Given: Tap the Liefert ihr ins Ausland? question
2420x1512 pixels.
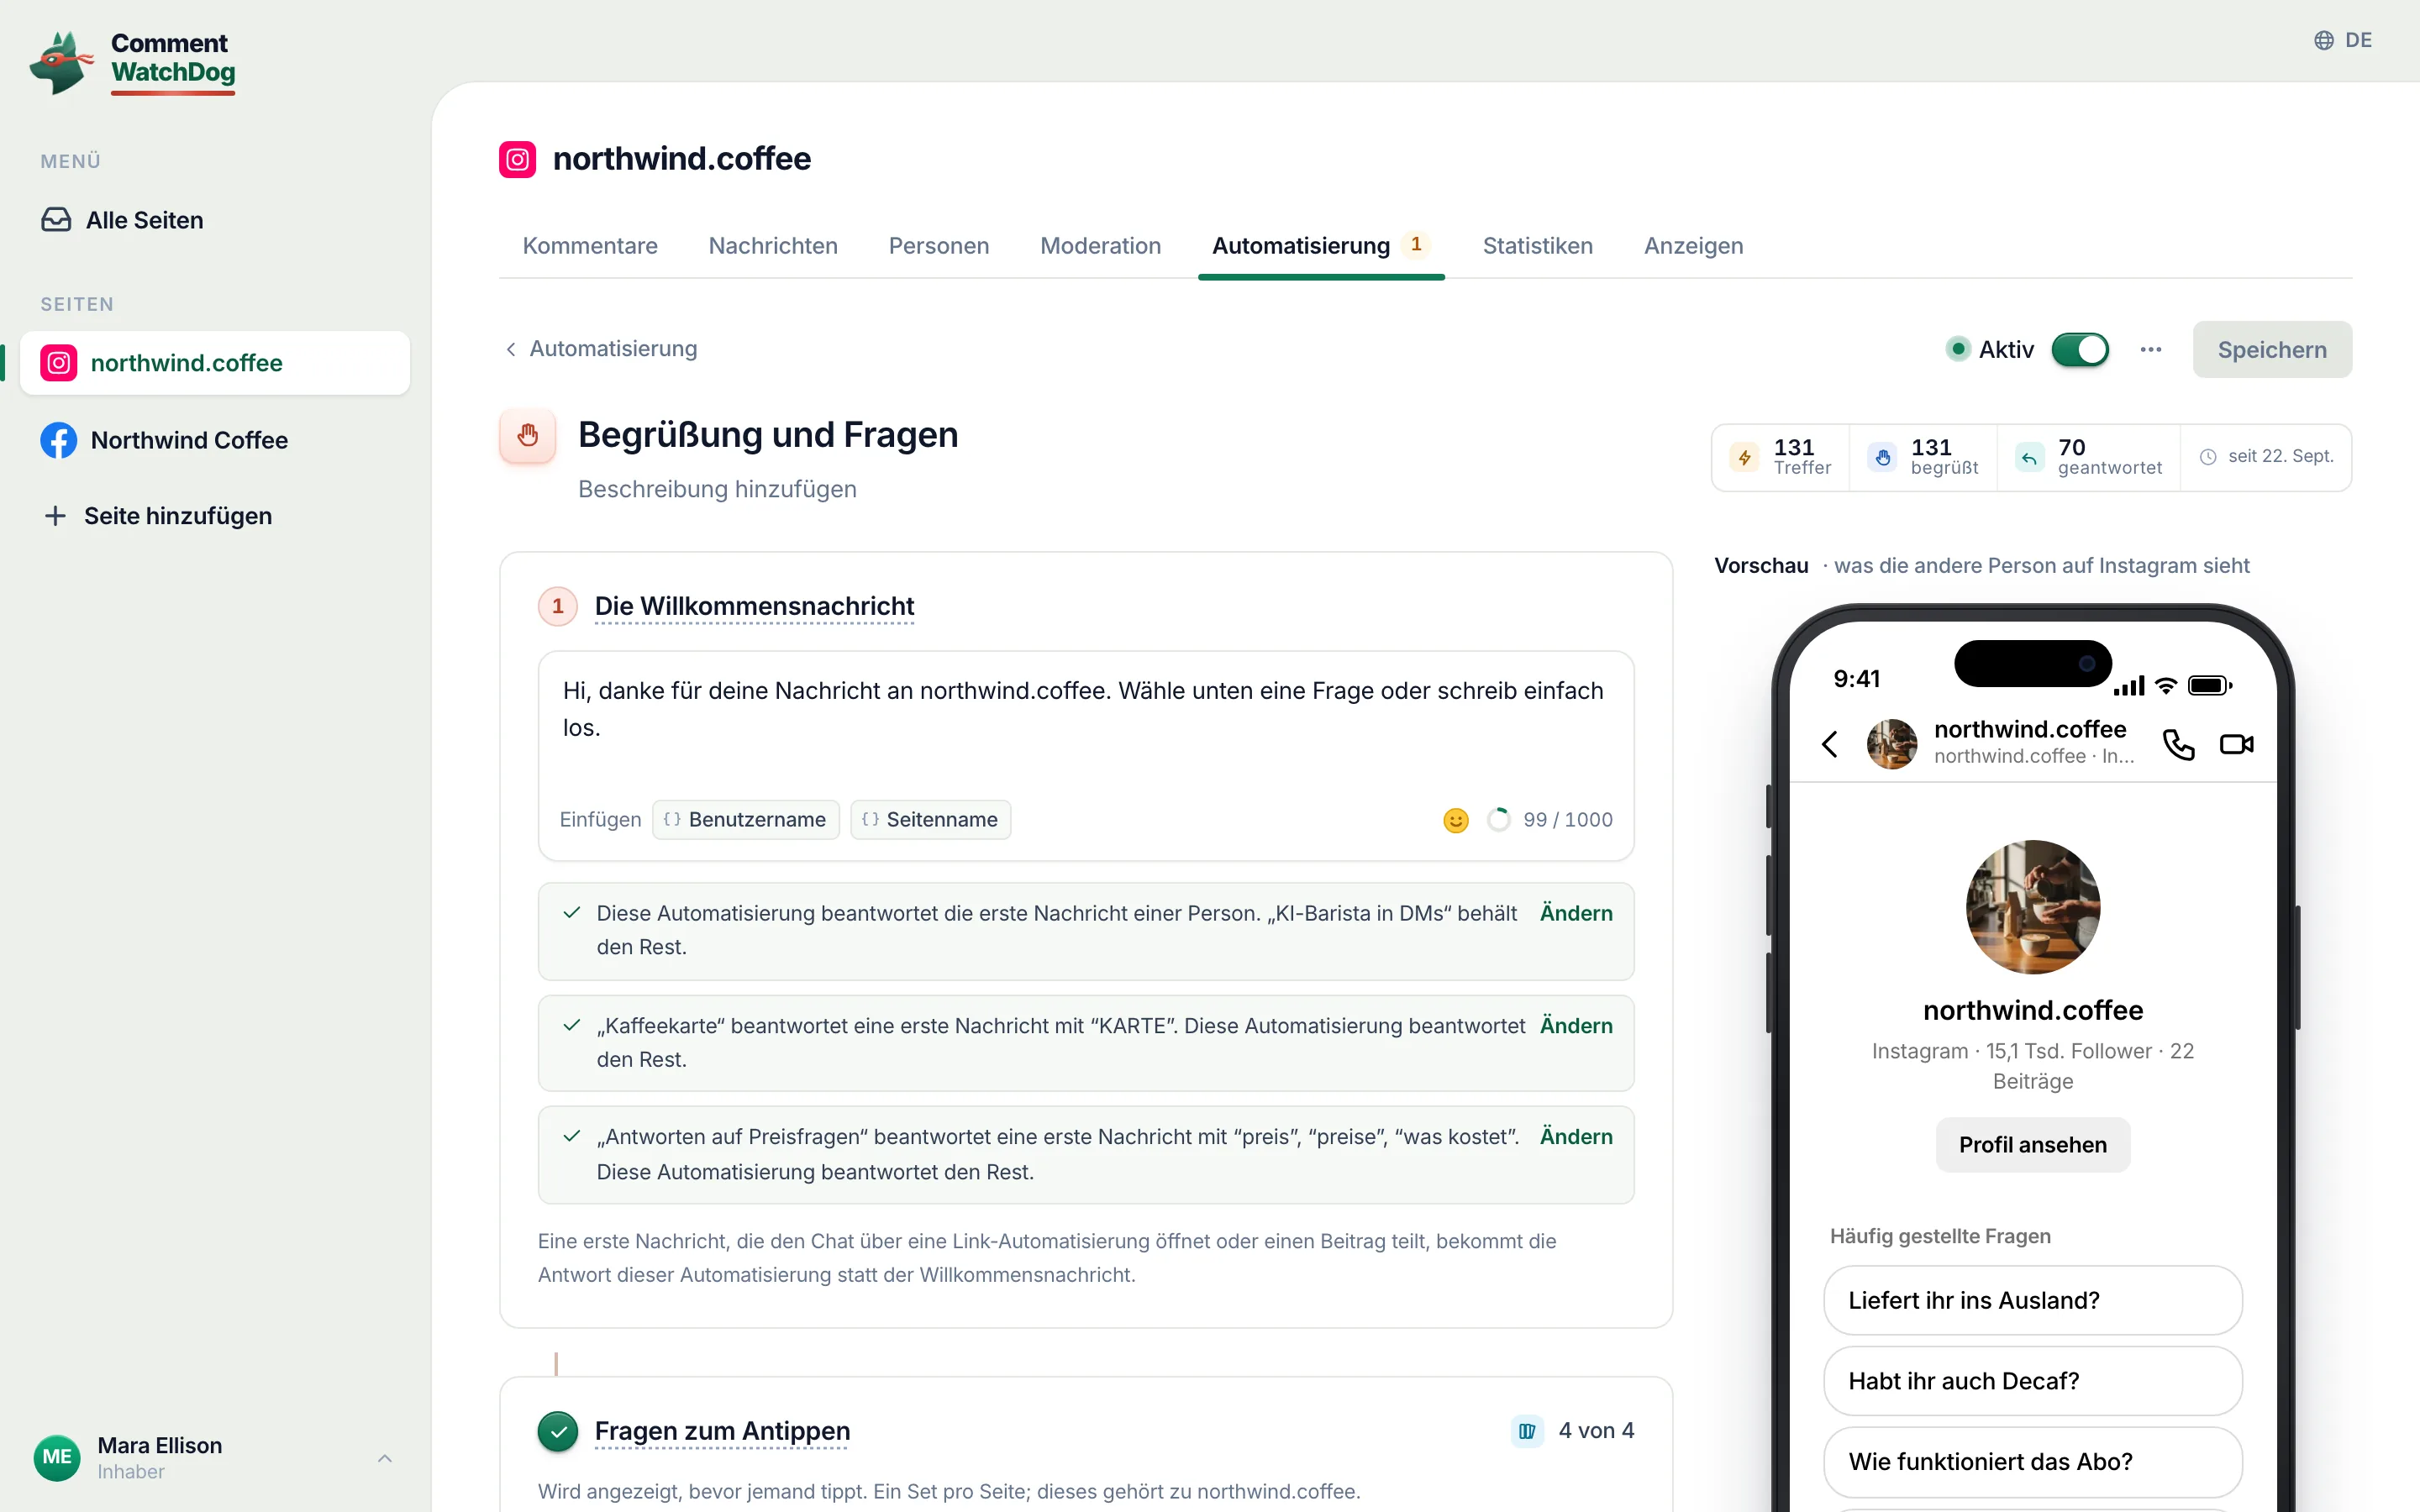Looking at the screenshot, I should click(x=2032, y=1301).
